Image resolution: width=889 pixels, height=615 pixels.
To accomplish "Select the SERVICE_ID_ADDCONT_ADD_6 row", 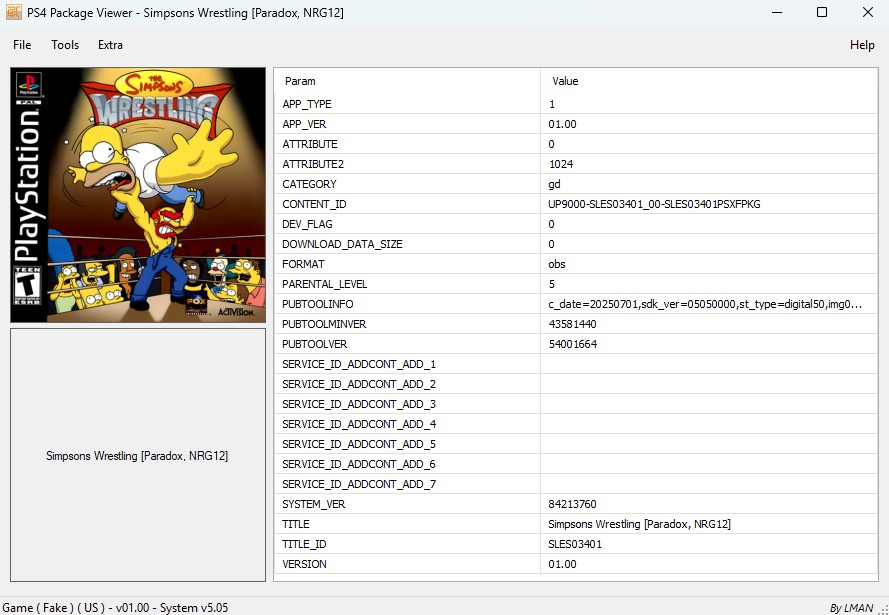I will click(575, 464).
